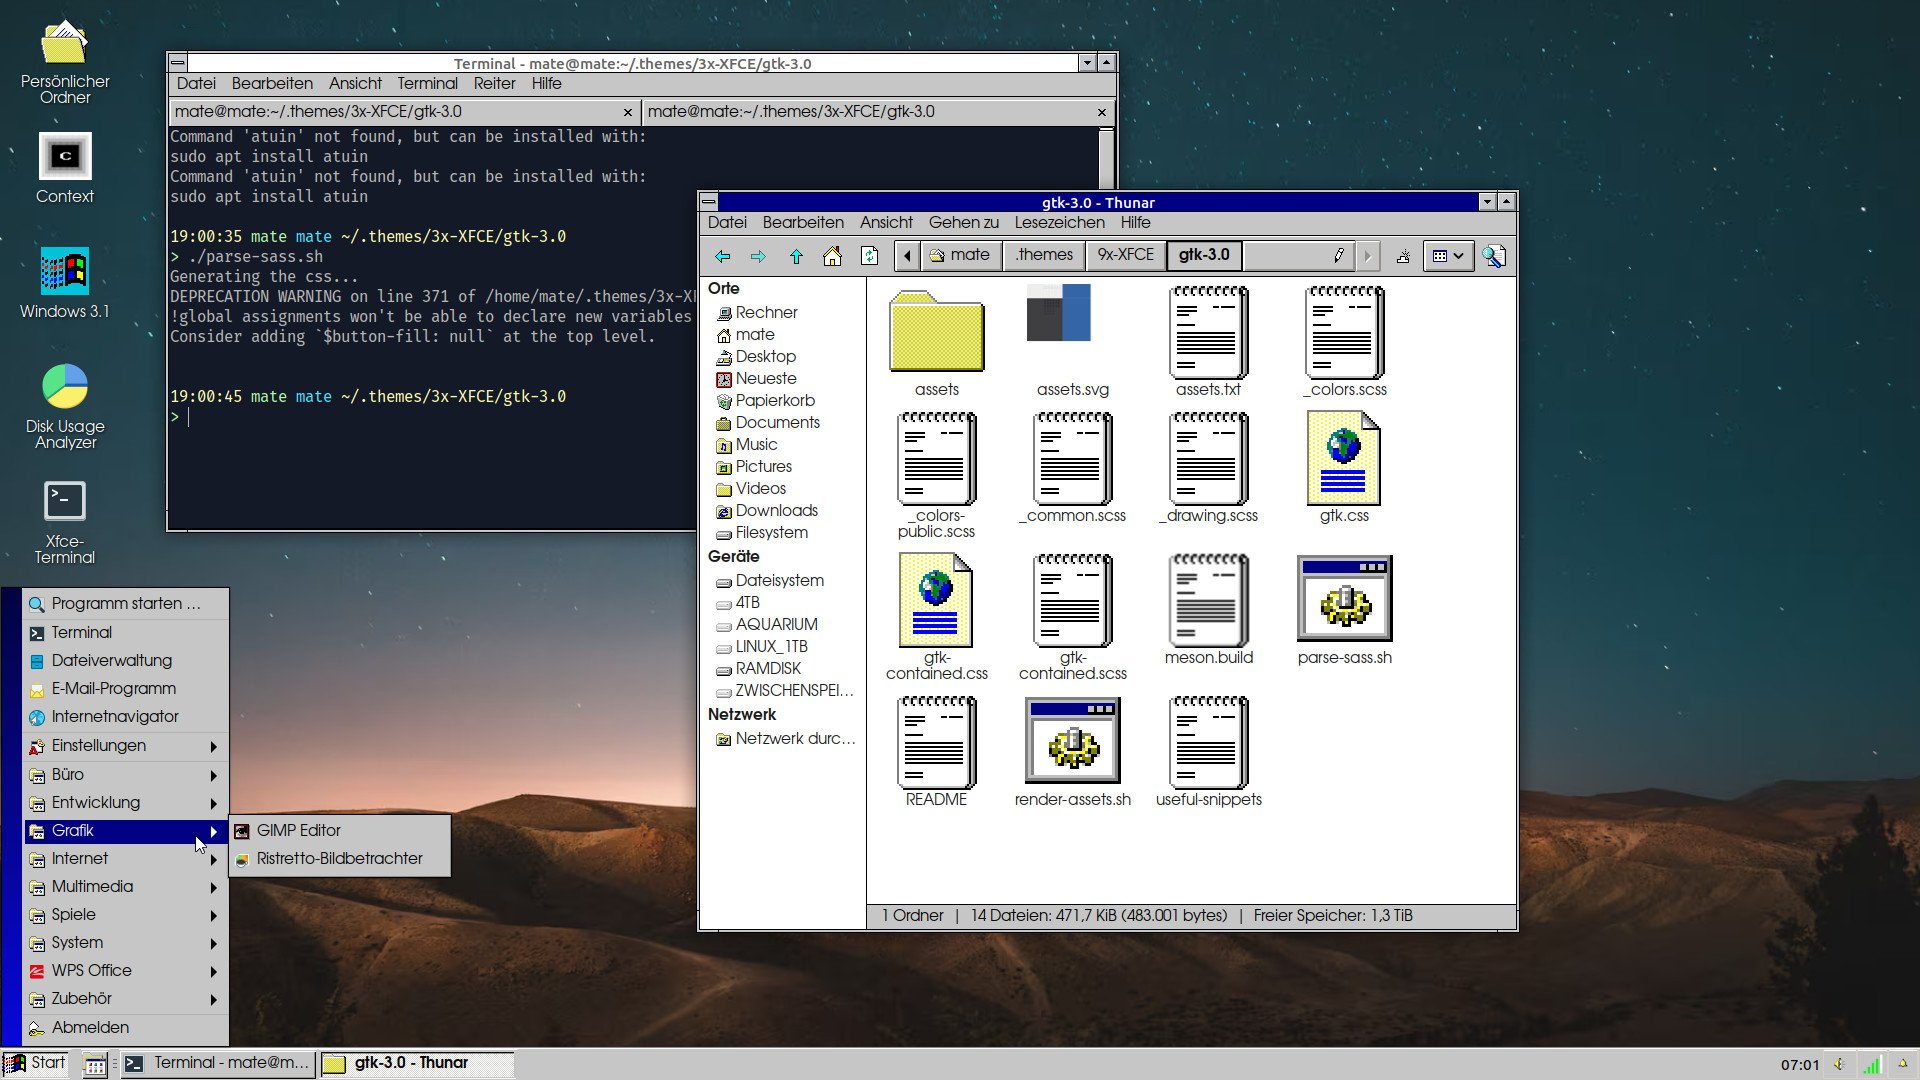Viewport: 1920px width, 1080px height.
Task: Select the parse-sass.sh script icon
Action: pos(1344,599)
